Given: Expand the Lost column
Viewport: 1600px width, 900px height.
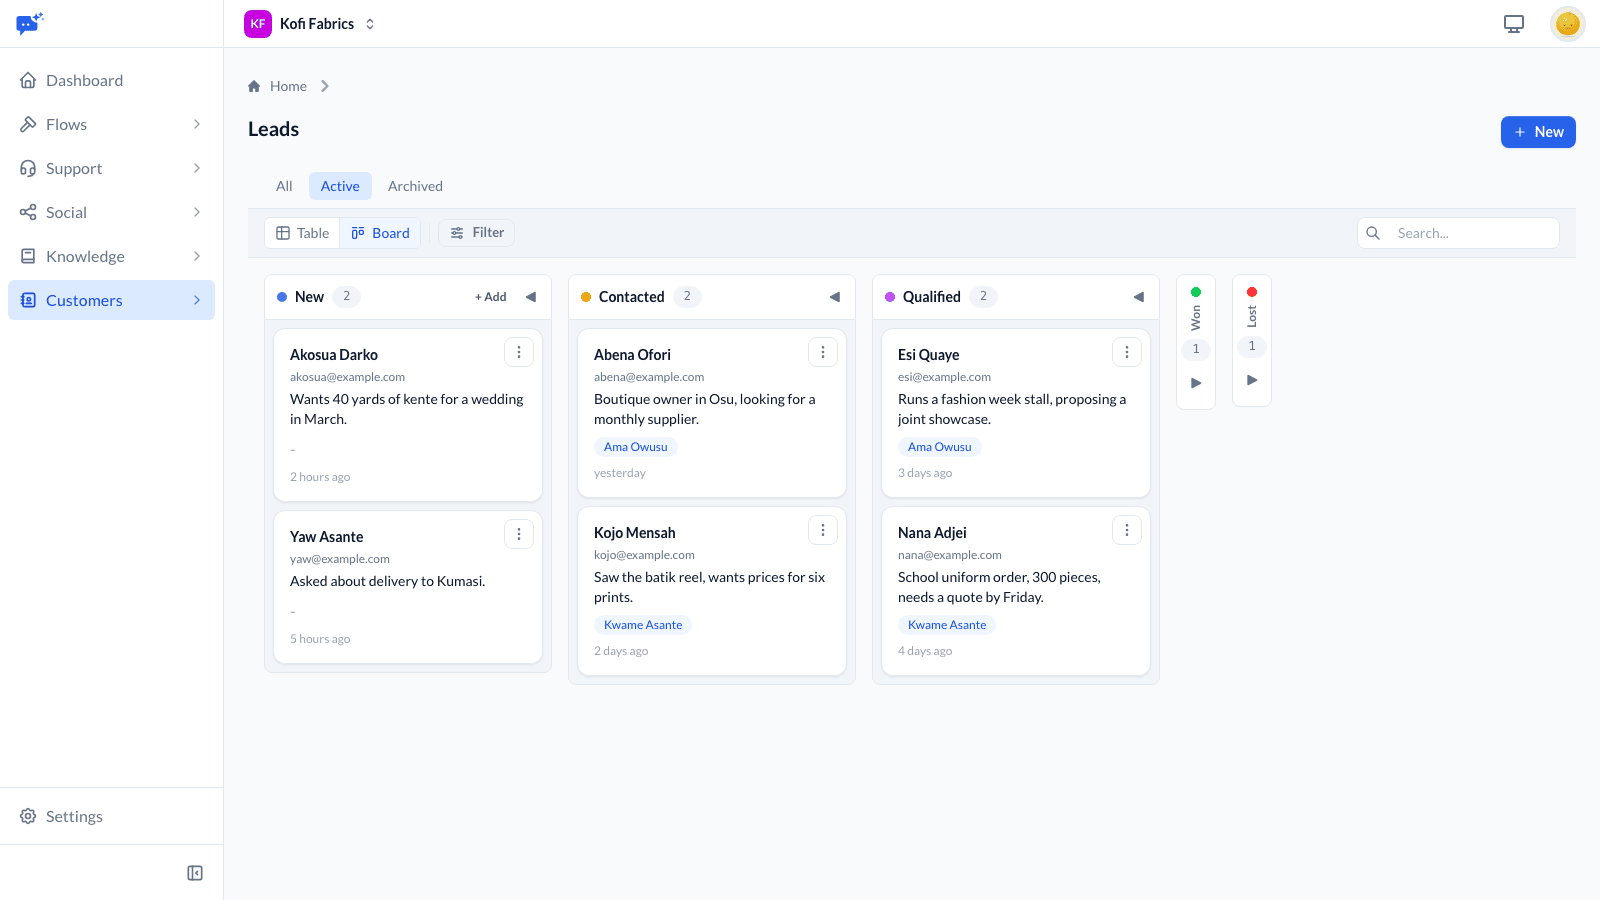Looking at the screenshot, I should click(1252, 380).
